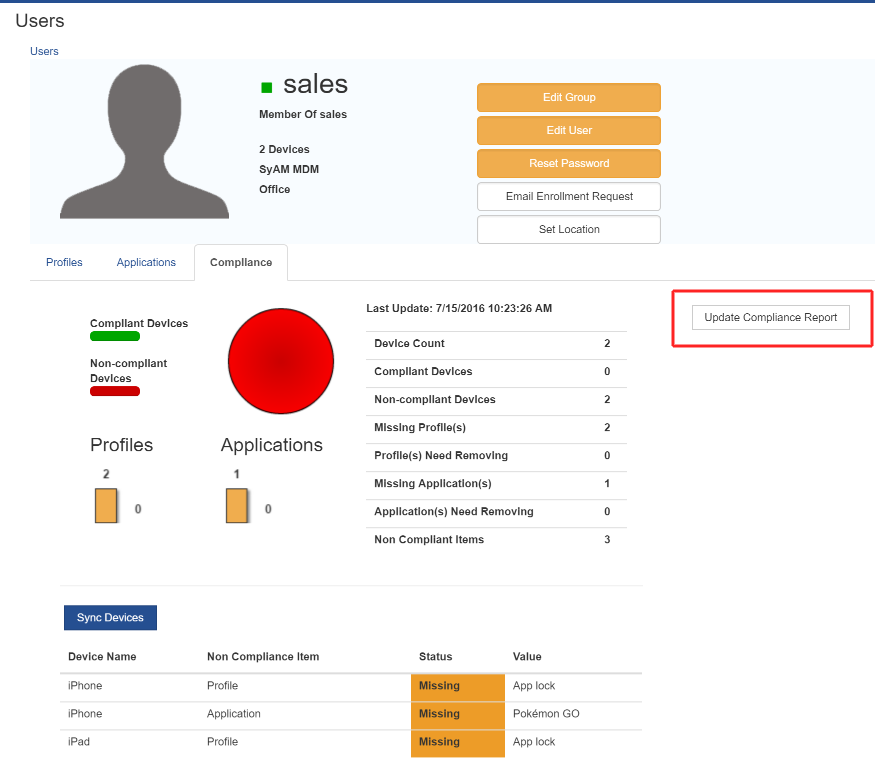Click the orange Profiles bar chart icon
The image size is (875, 779).
[x=106, y=506]
